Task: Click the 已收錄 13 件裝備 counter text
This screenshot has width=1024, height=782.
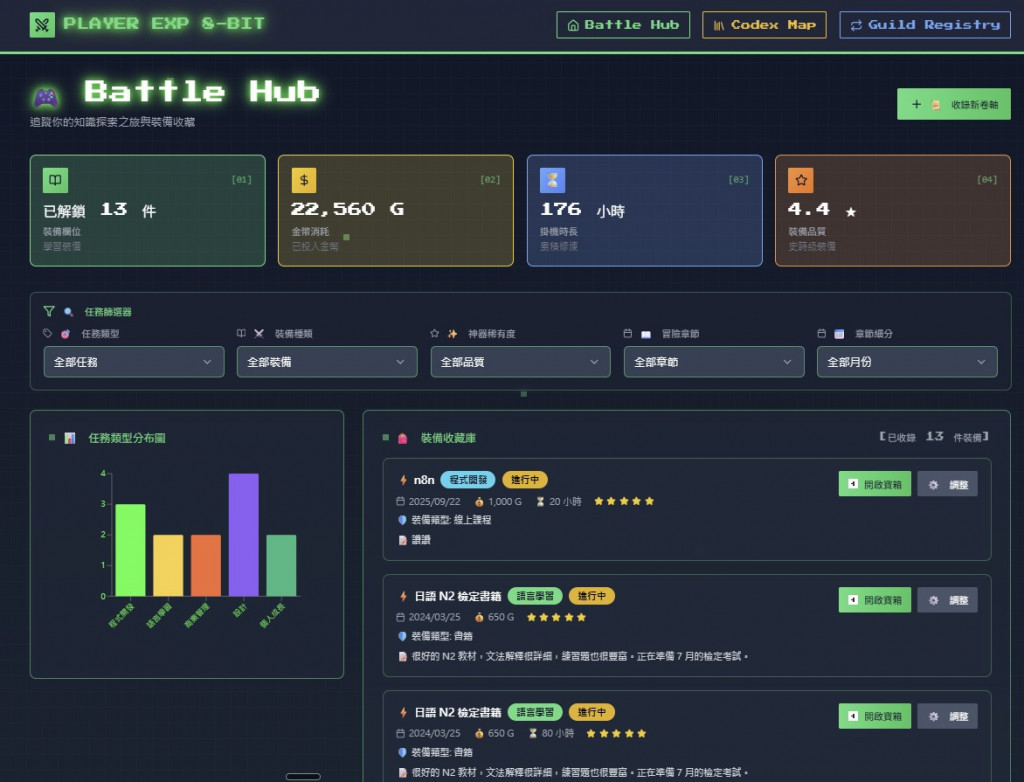Action: [934, 436]
